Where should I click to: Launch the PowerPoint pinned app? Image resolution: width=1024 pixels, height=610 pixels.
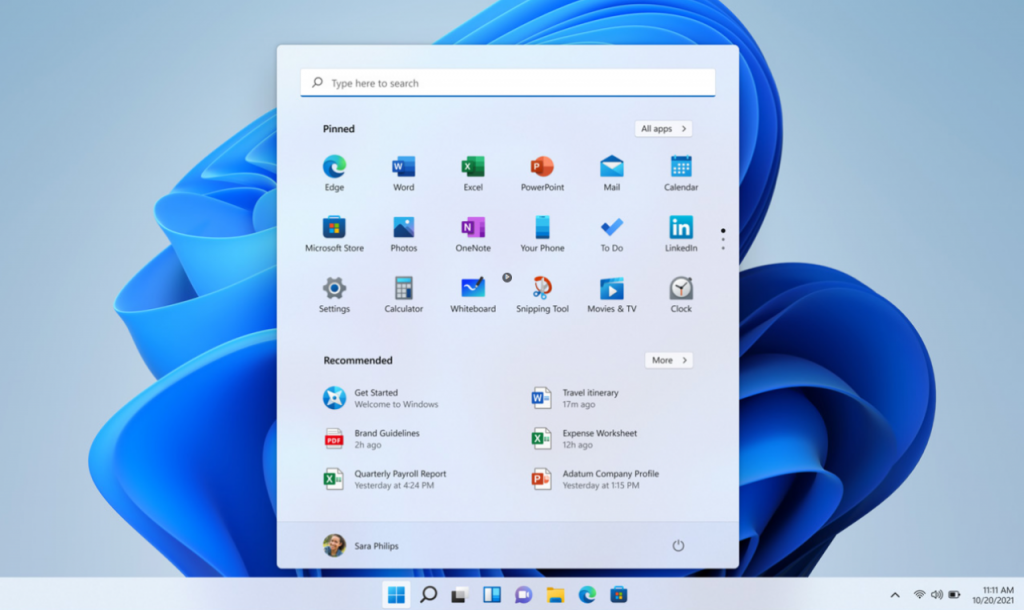542,173
